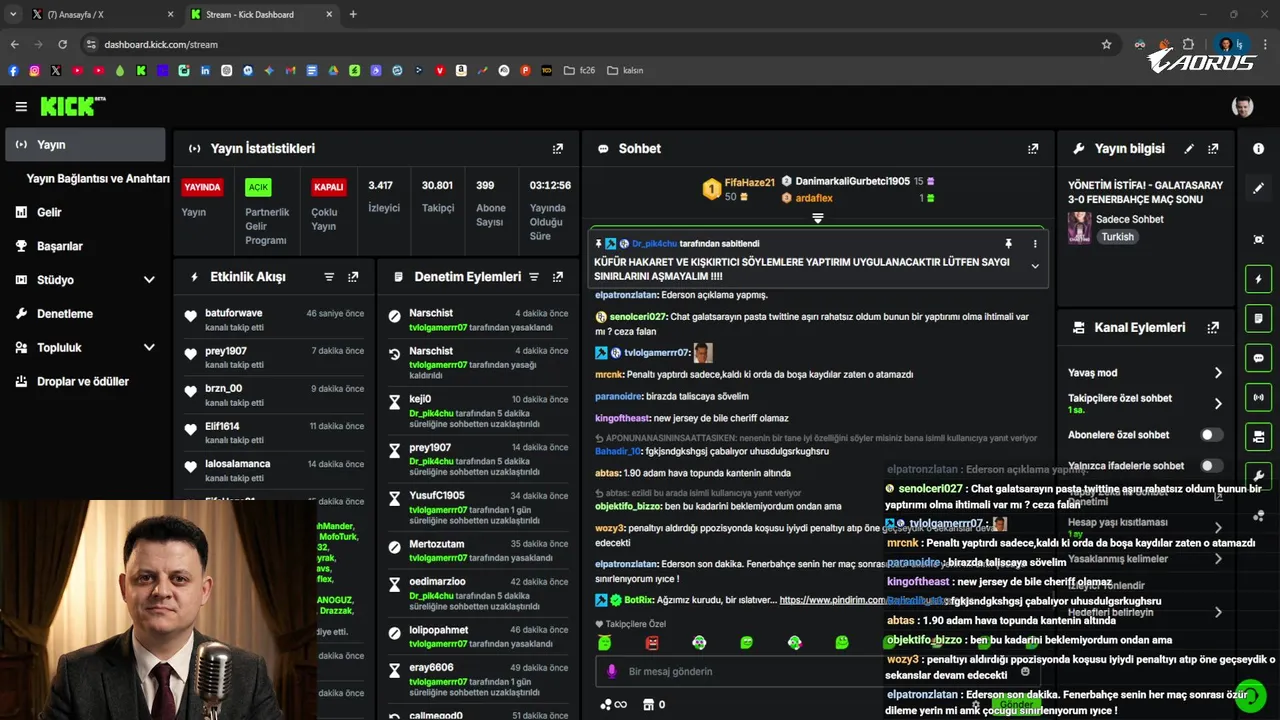Click the purple microphone icon in chat input
This screenshot has width=1280, height=720.
[612, 672]
